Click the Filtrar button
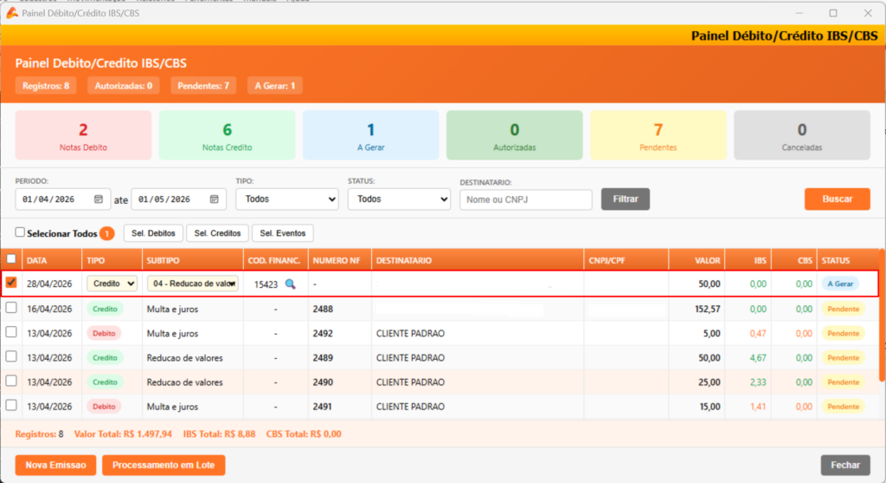The image size is (886, 483). tap(625, 199)
